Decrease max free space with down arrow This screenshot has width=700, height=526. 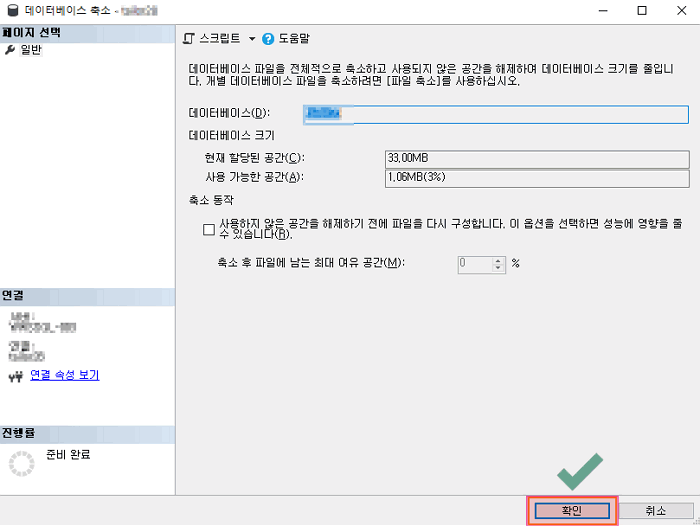point(498,268)
